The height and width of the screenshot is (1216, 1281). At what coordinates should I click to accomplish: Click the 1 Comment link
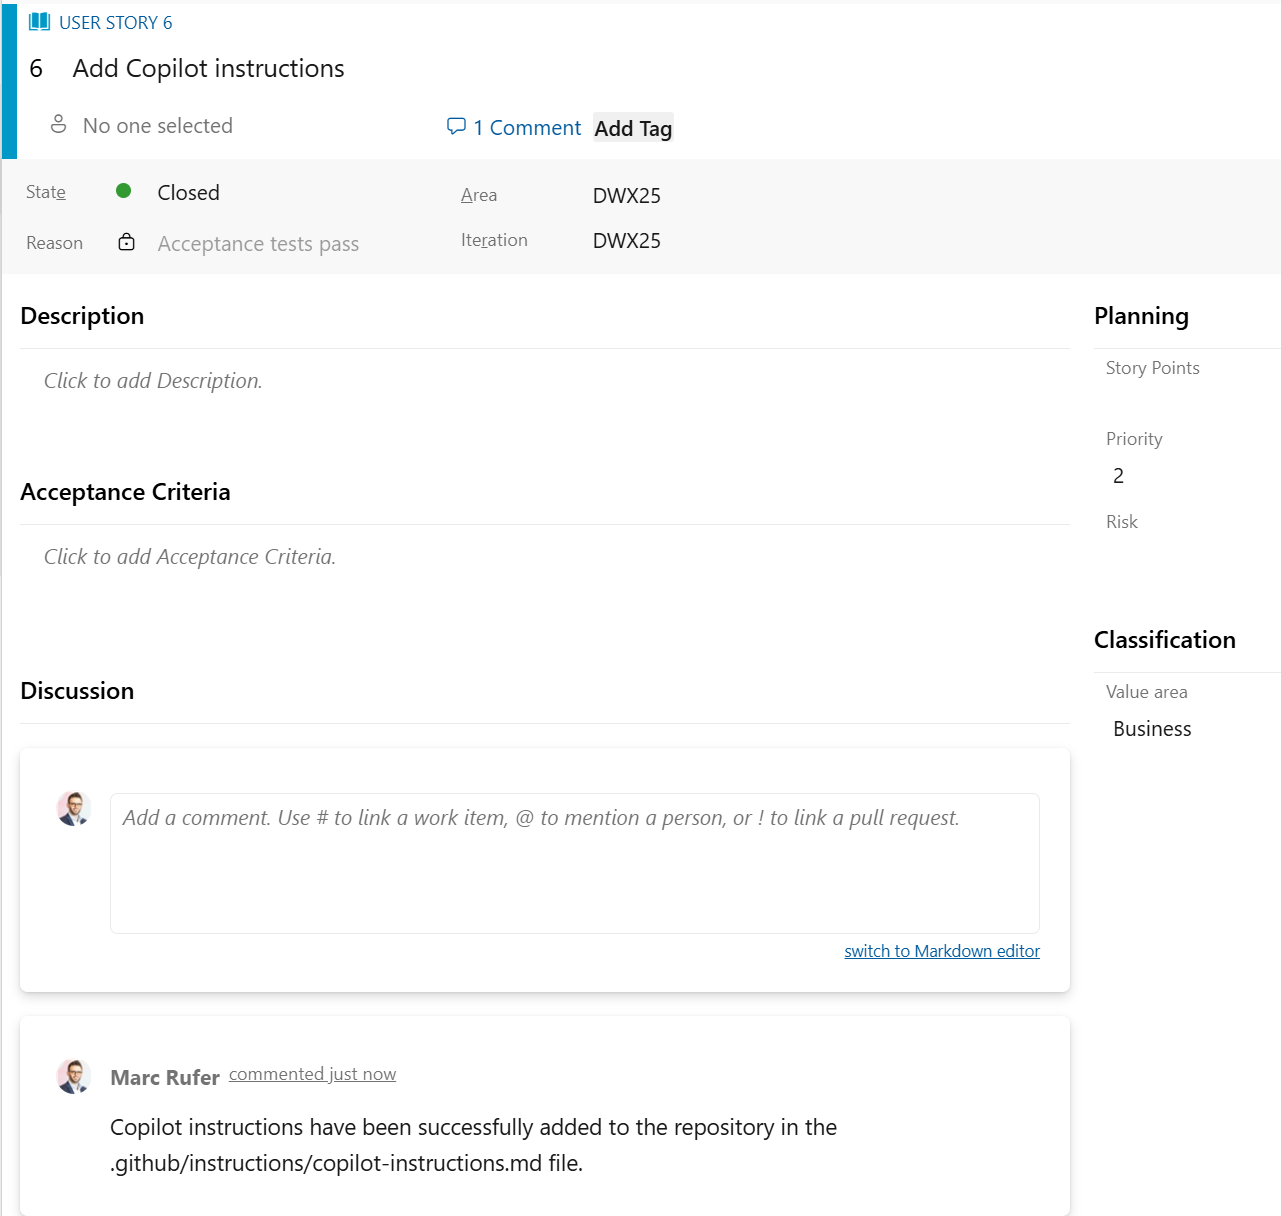pyautogui.click(x=527, y=127)
